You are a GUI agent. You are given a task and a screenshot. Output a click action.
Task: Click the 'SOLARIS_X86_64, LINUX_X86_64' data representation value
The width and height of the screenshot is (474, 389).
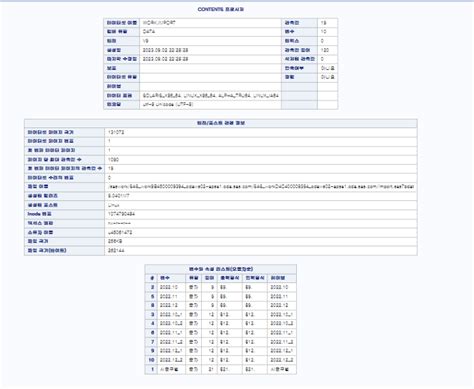[x=211, y=96]
